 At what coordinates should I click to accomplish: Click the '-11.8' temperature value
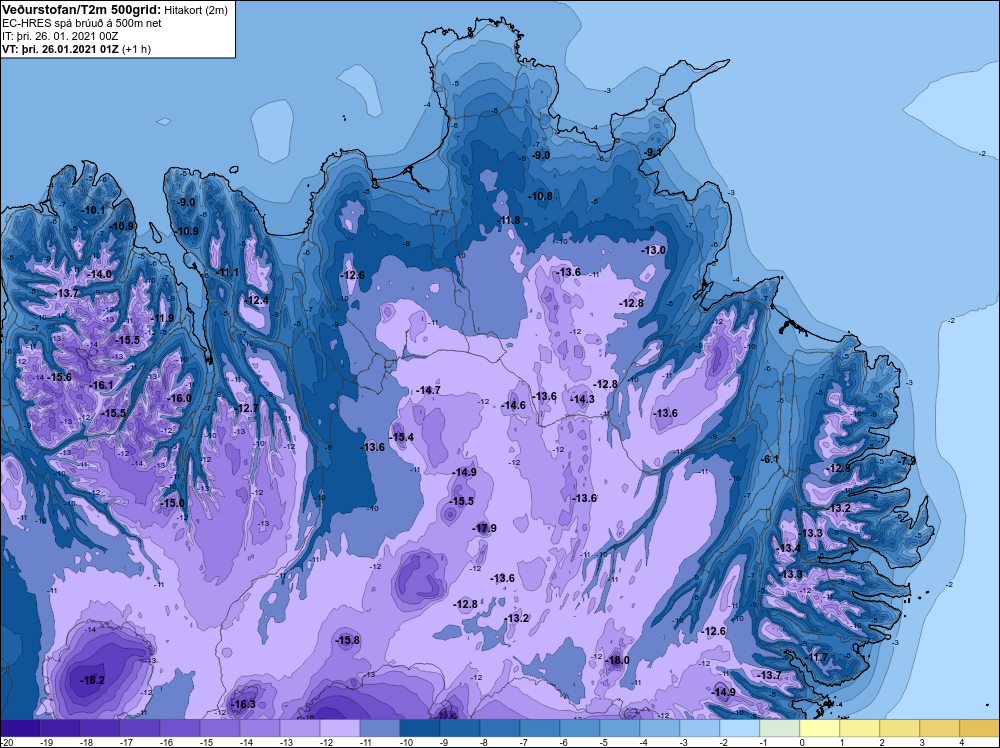508,220
